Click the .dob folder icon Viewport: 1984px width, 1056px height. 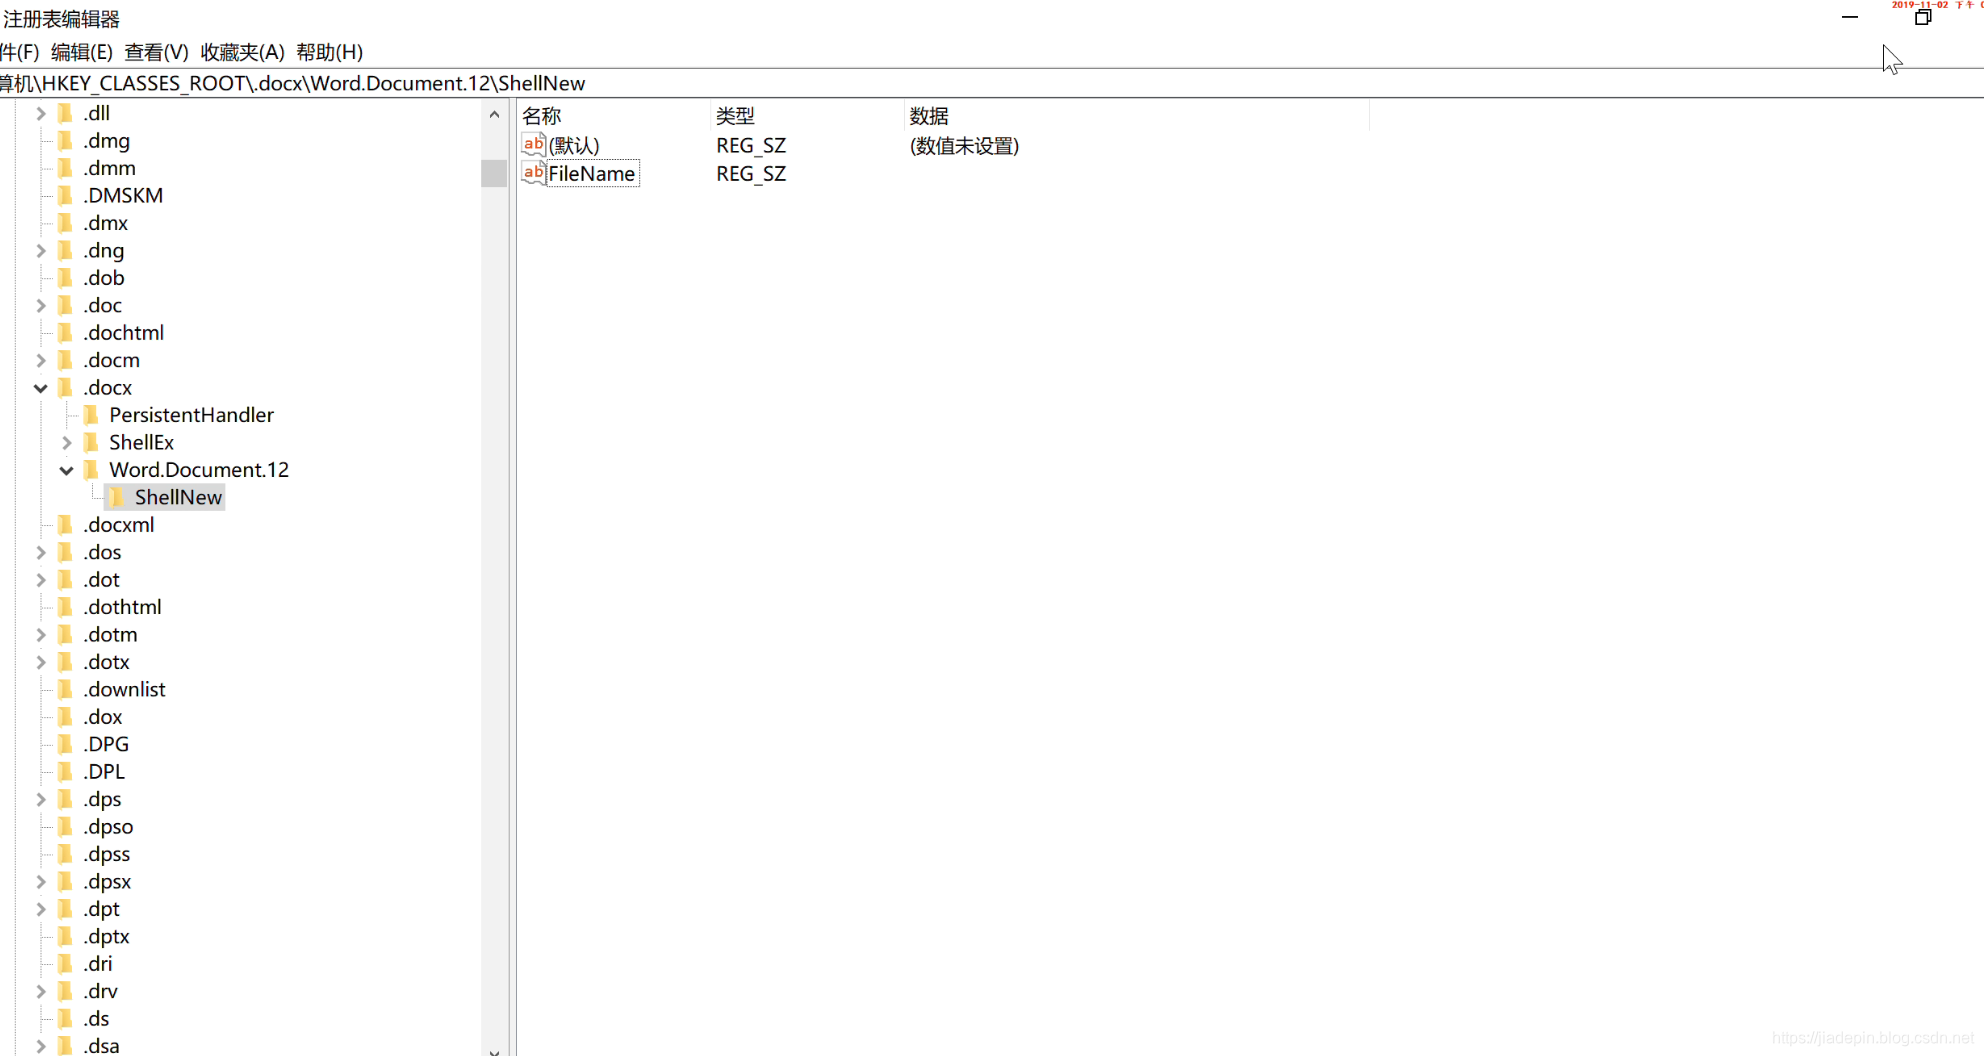pyautogui.click(x=66, y=278)
